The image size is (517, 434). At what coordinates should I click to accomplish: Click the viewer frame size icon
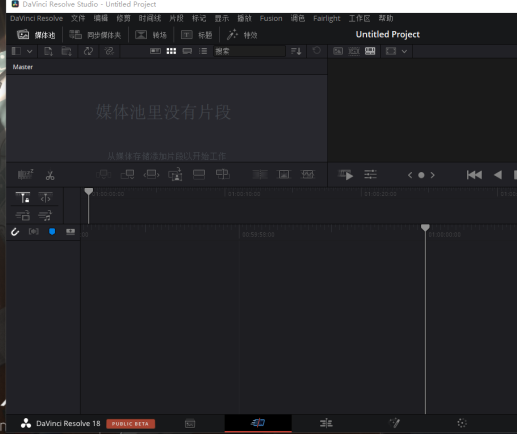[x=391, y=51]
